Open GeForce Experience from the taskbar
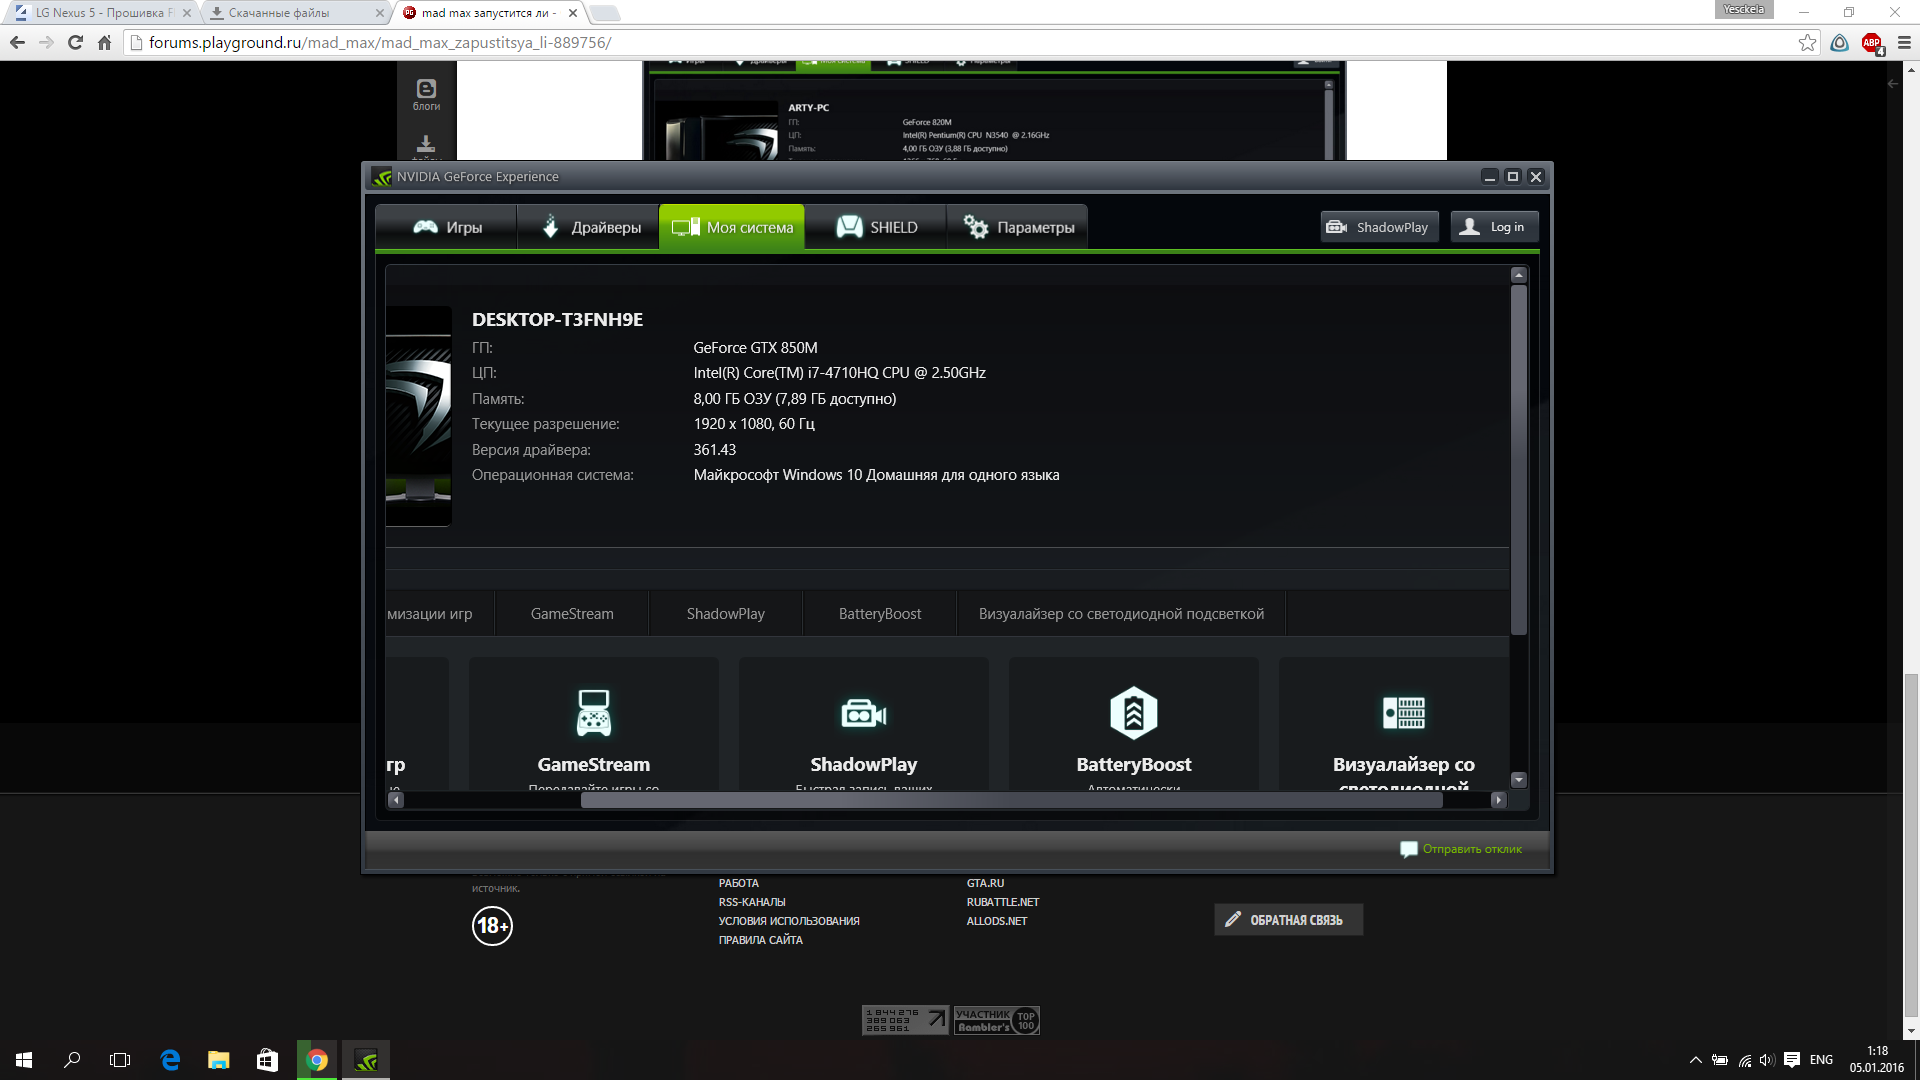Viewport: 1920px width, 1080px height. pos(366,1060)
